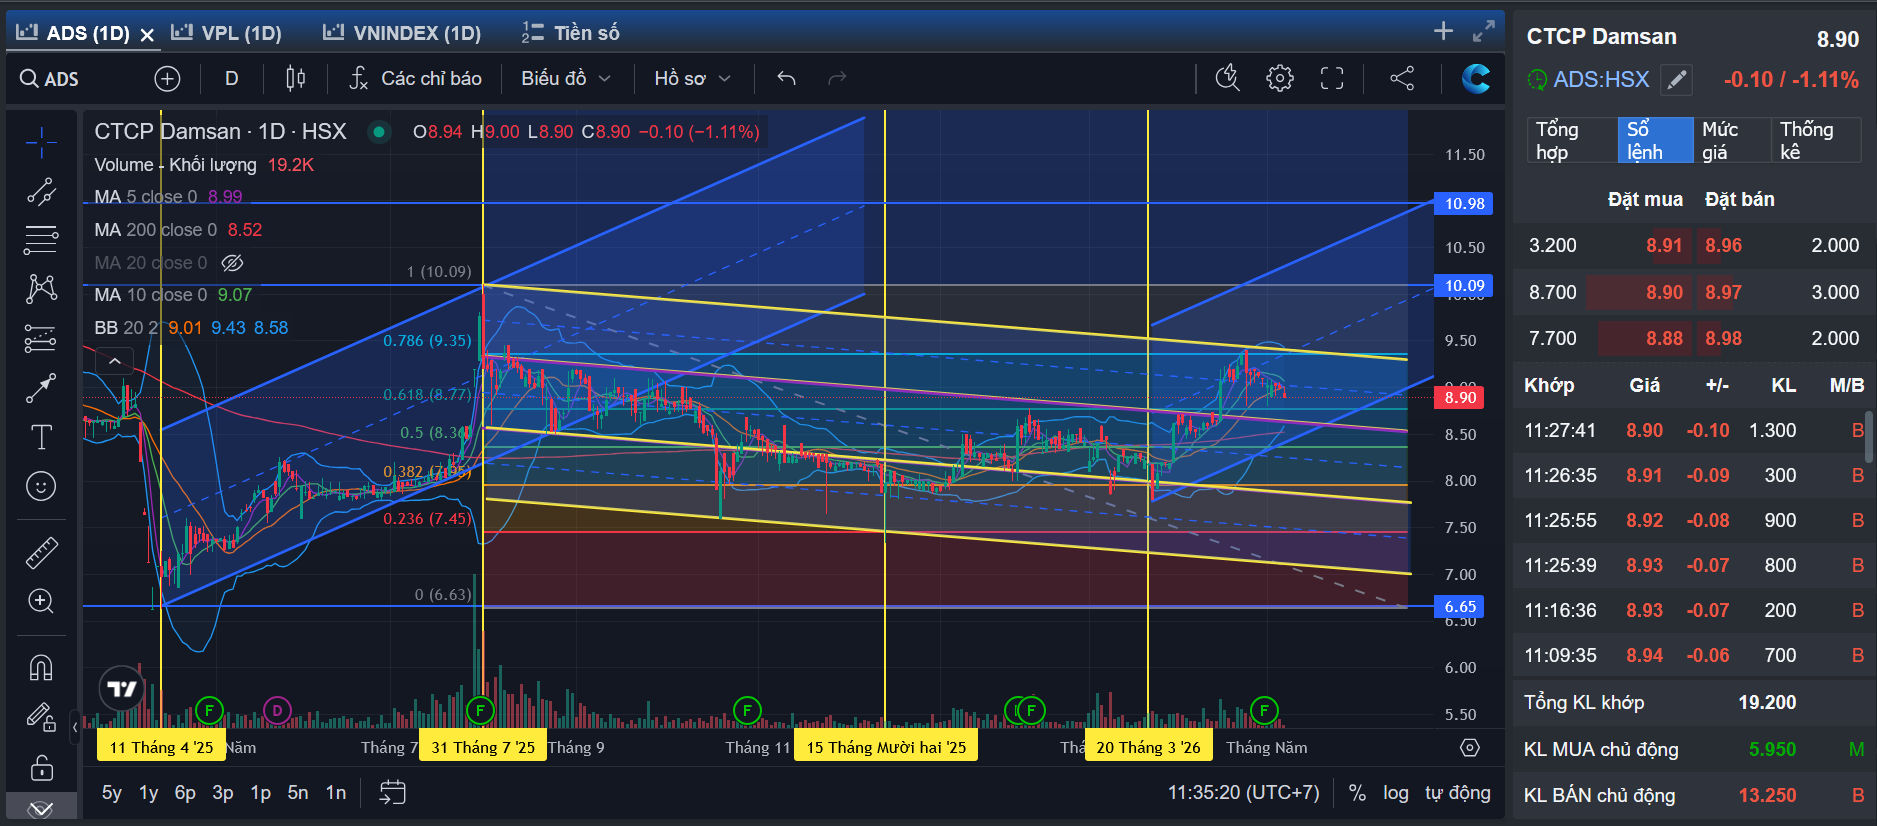Open the candlestick chart style menu
Viewport: 1877px width, 826px height.
295,78
